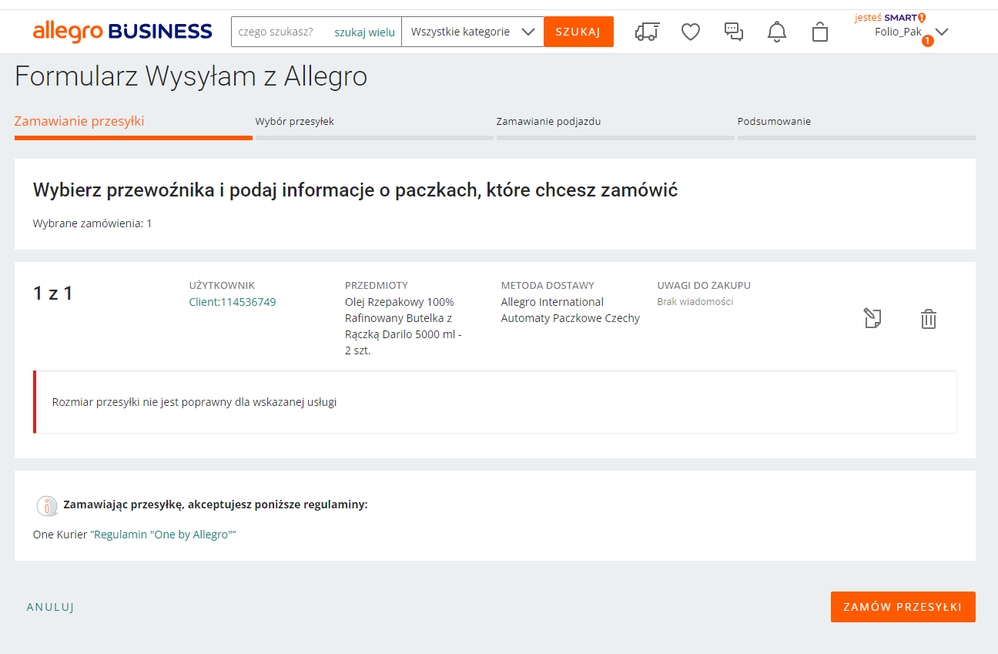Click the ZAMÓW PRZESYŁKI button
This screenshot has height=654, width=998.
[x=903, y=607]
